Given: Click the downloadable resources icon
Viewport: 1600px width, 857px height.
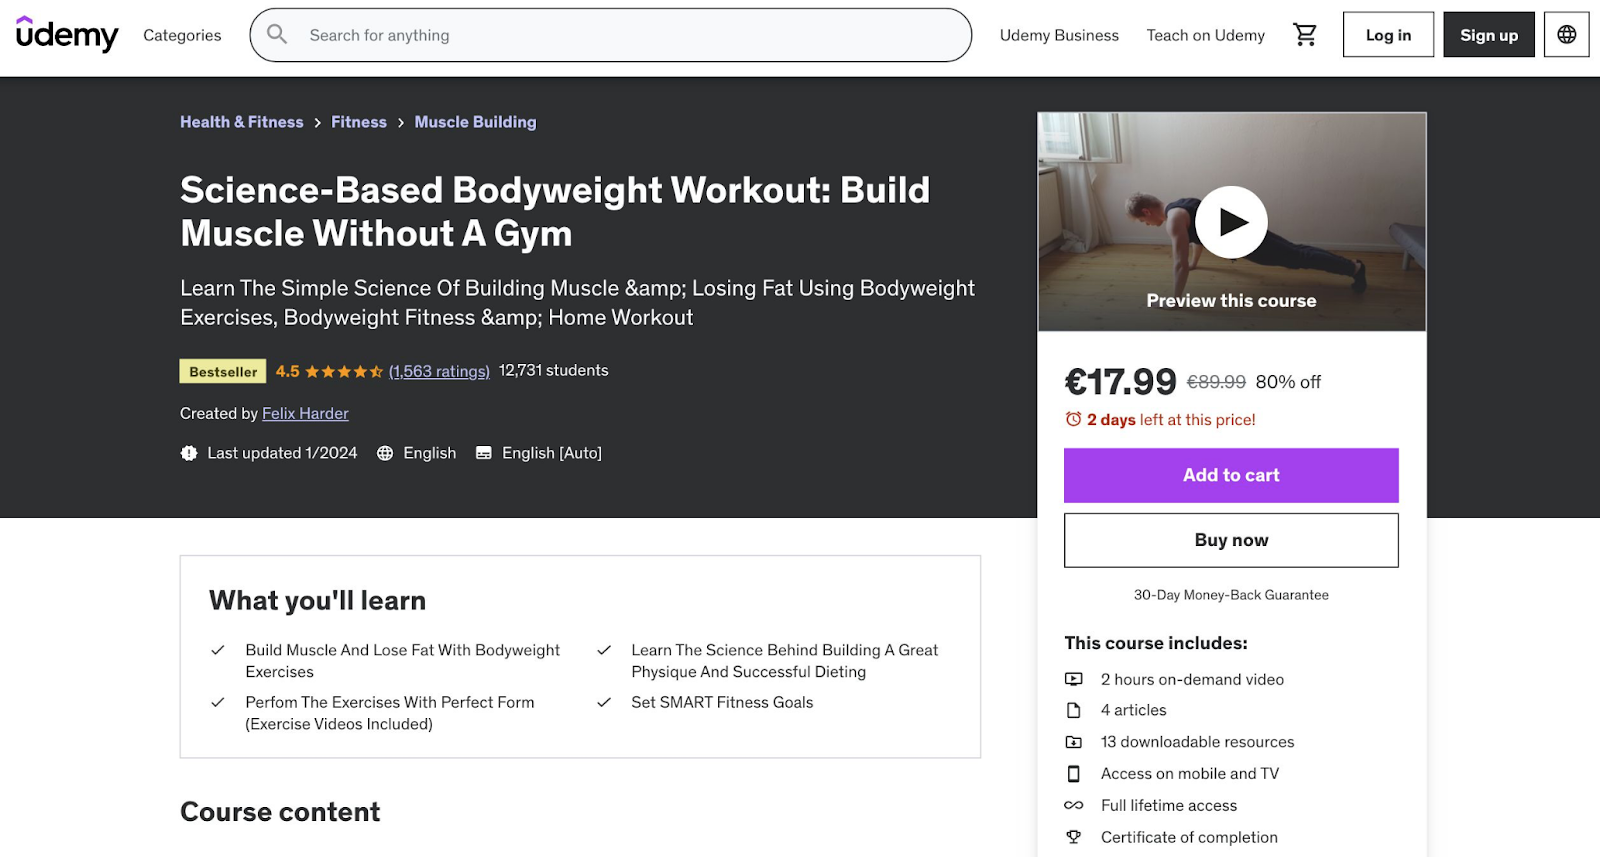Looking at the screenshot, I should [1074, 741].
